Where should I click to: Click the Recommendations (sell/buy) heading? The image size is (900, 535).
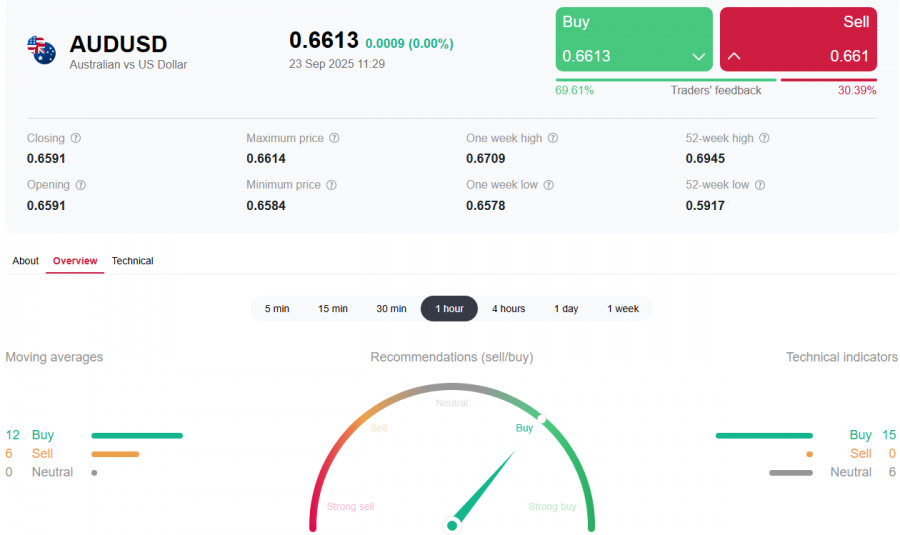point(452,357)
